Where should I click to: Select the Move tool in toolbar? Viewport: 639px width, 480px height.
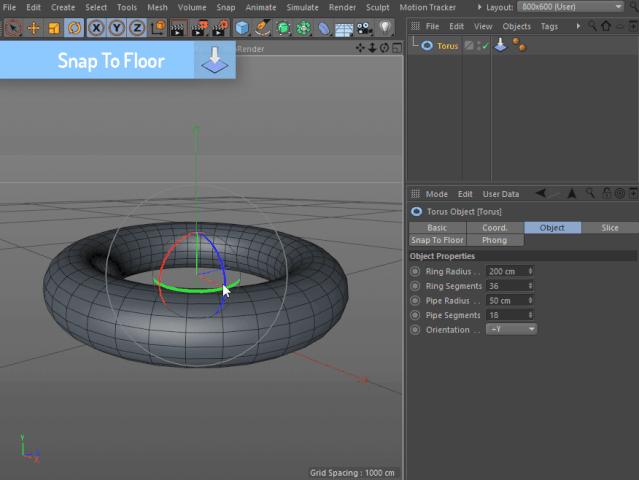click(x=33, y=28)
